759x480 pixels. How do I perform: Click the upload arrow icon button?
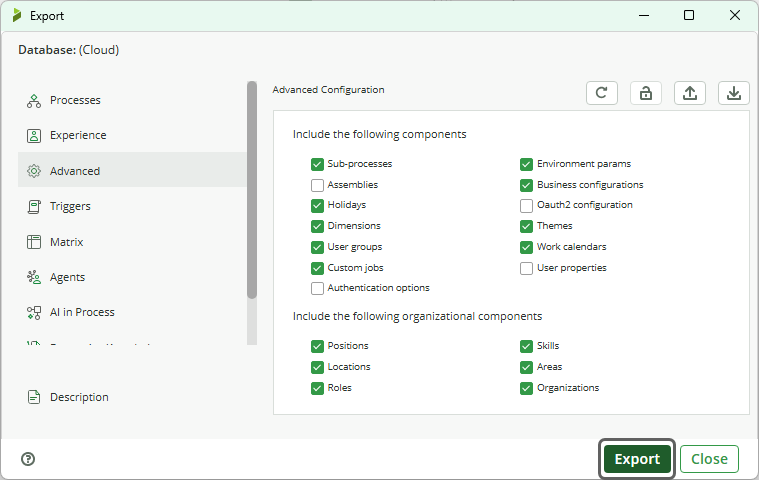690,93
